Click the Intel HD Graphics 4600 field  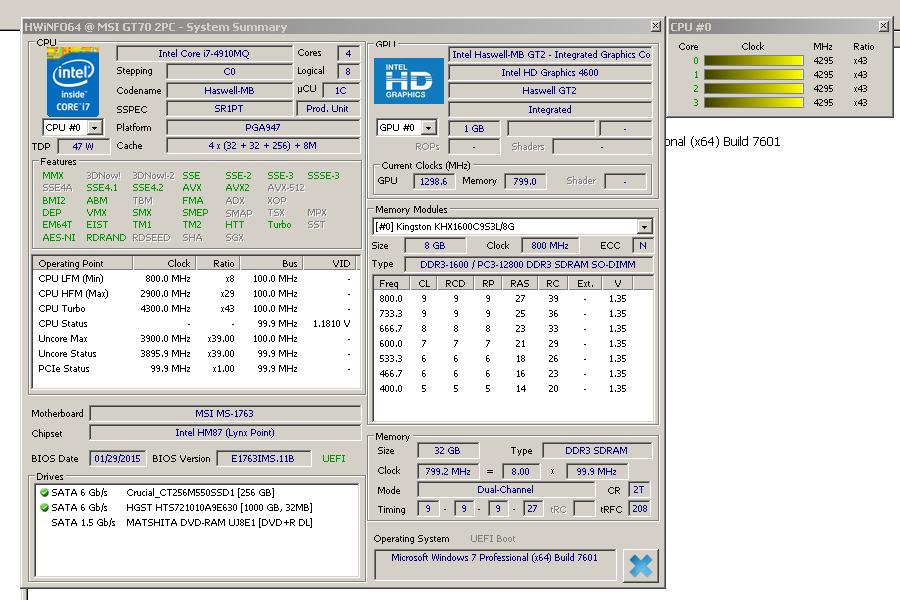[550, 73]
